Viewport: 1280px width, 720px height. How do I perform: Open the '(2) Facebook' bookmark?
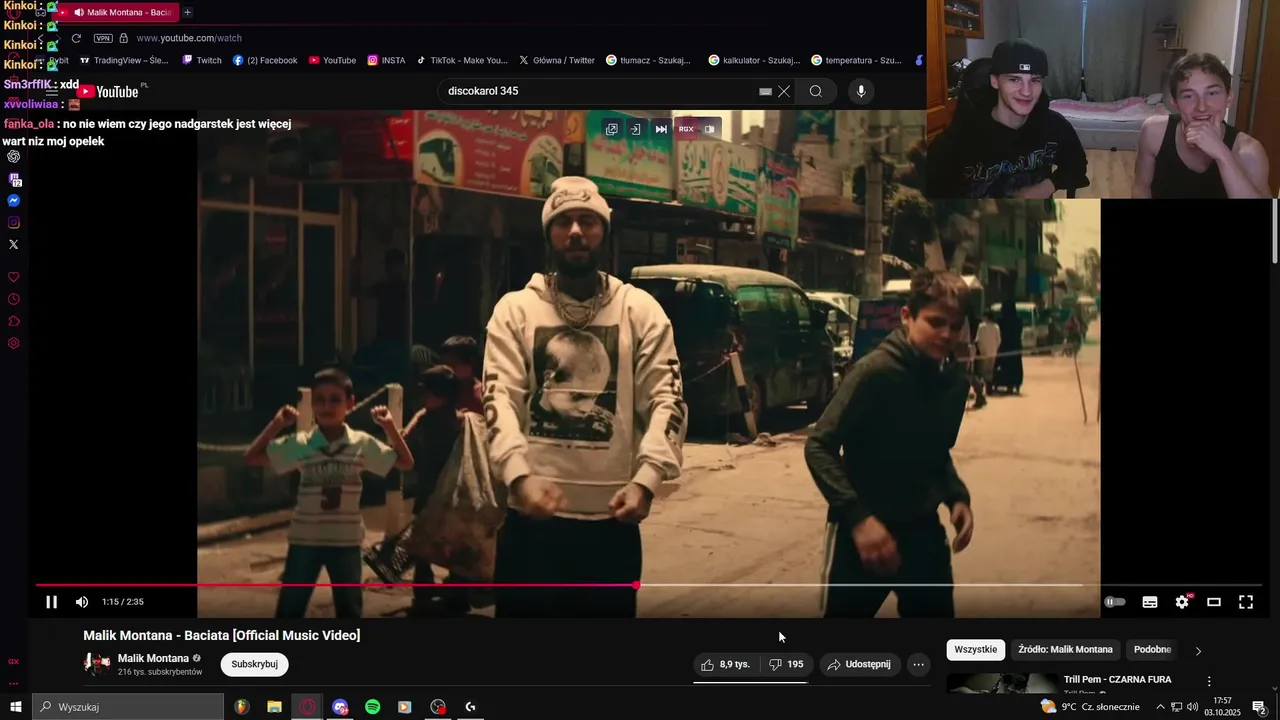265,60
